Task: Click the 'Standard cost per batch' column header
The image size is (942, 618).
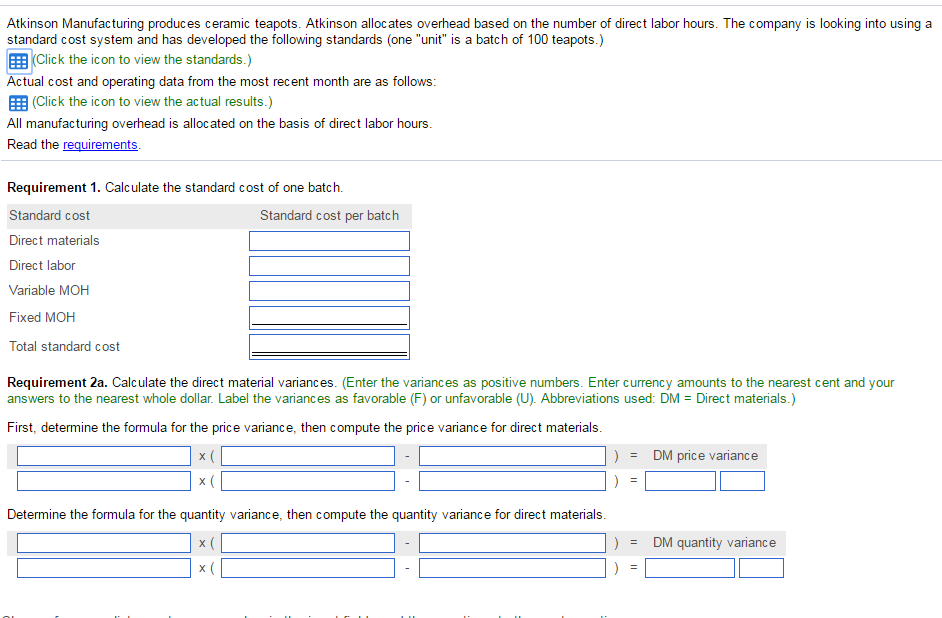Action: (x=329, y=216)
